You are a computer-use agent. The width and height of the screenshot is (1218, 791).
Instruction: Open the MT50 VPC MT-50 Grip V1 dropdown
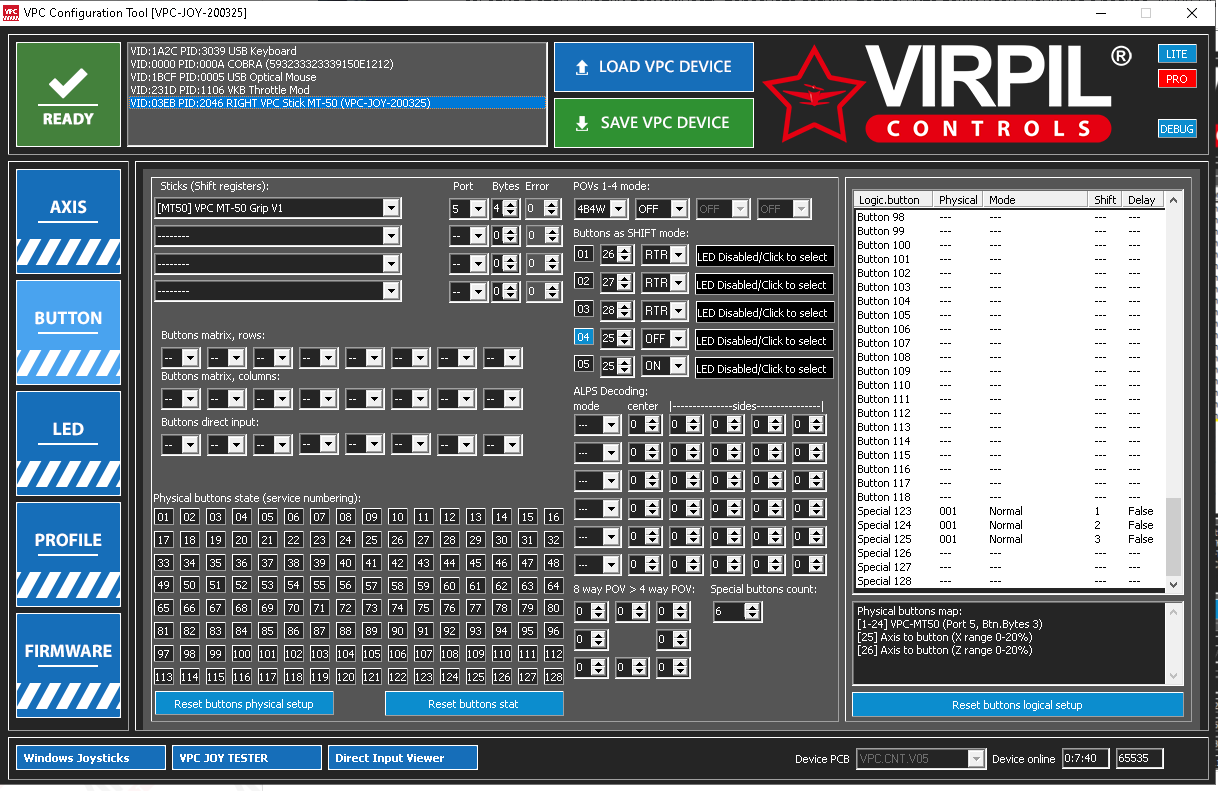278,208
